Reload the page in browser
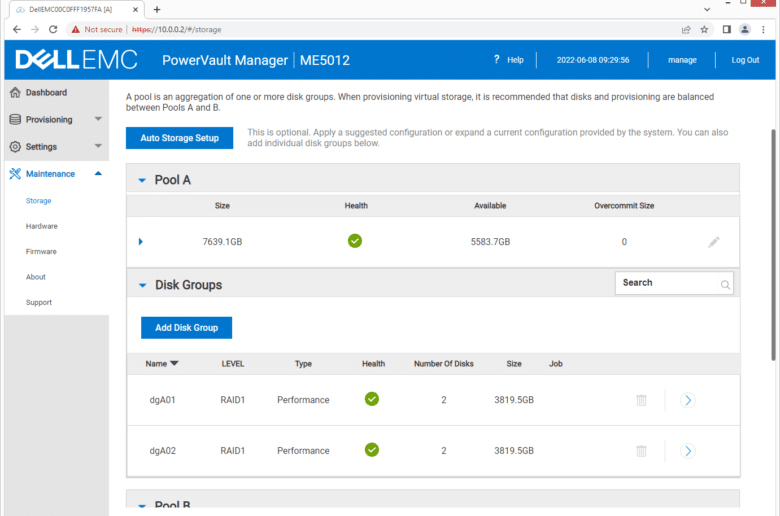This screenshot has width=780, height=516. [x=53, y=29]
